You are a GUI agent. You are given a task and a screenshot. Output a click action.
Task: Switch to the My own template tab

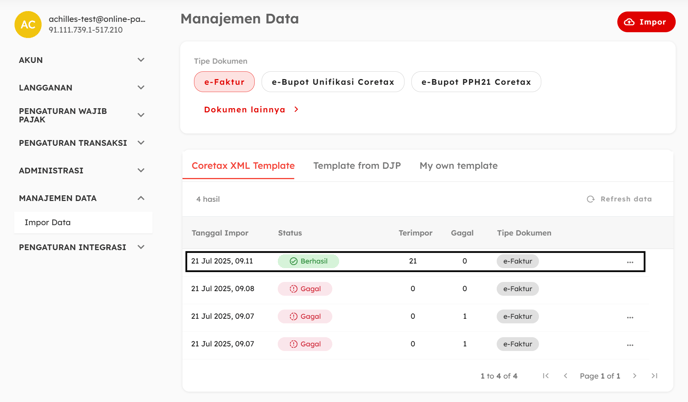[459, 166]
